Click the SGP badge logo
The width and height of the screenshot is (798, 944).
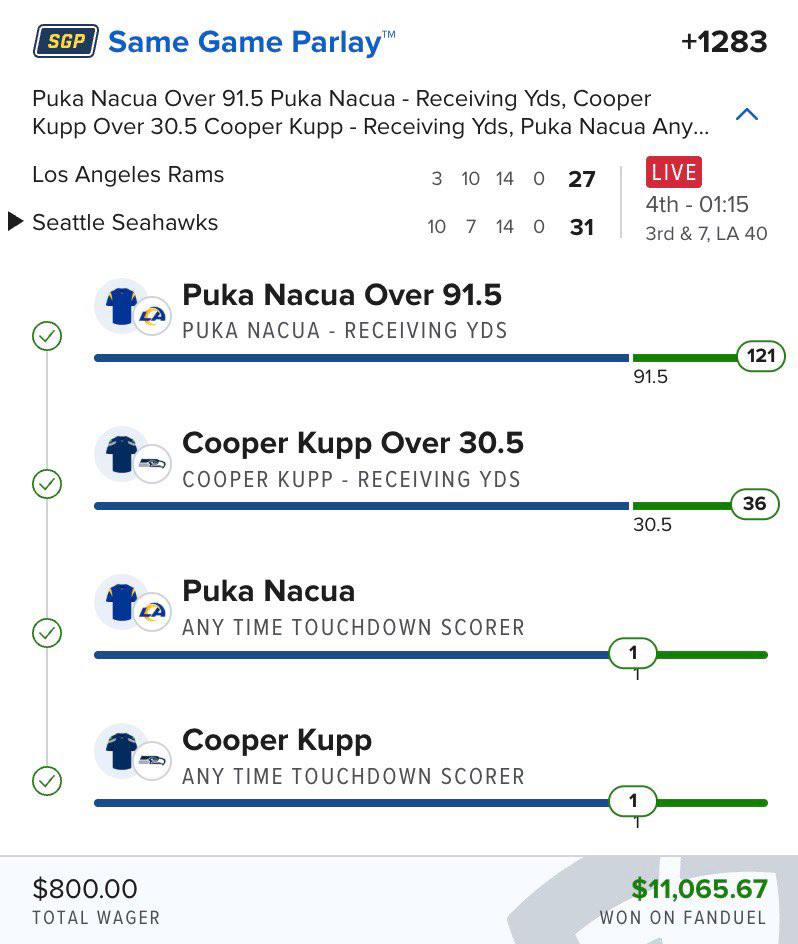click(x=66, y=41)
